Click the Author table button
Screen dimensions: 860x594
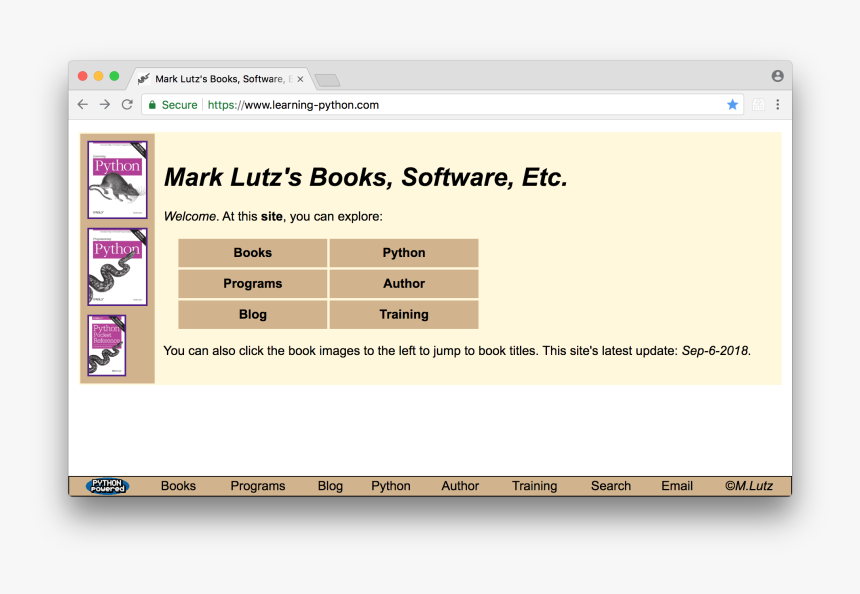pos(404,284)
